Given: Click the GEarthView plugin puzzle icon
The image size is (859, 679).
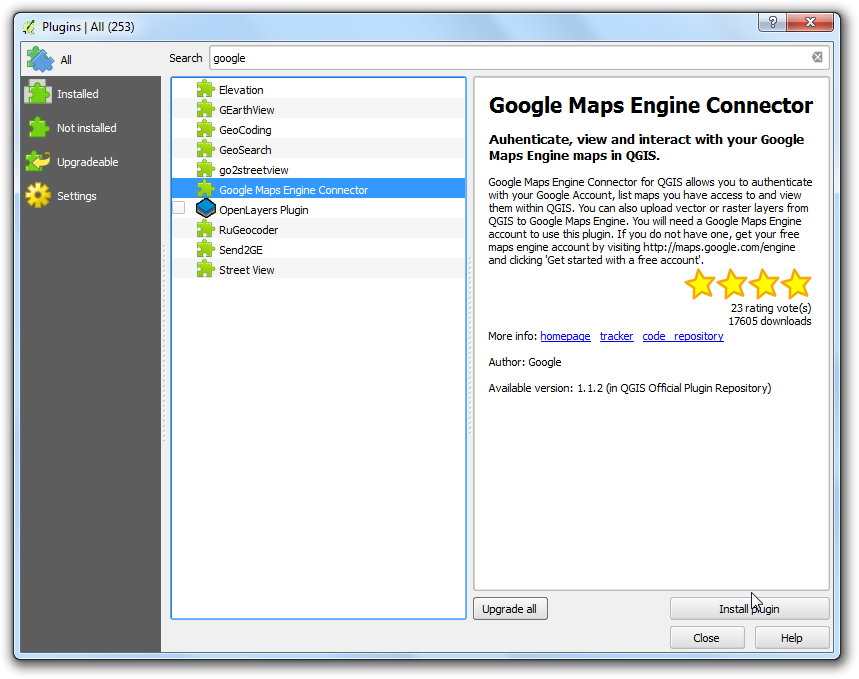Looking at the screenshot, I should 205,110.
